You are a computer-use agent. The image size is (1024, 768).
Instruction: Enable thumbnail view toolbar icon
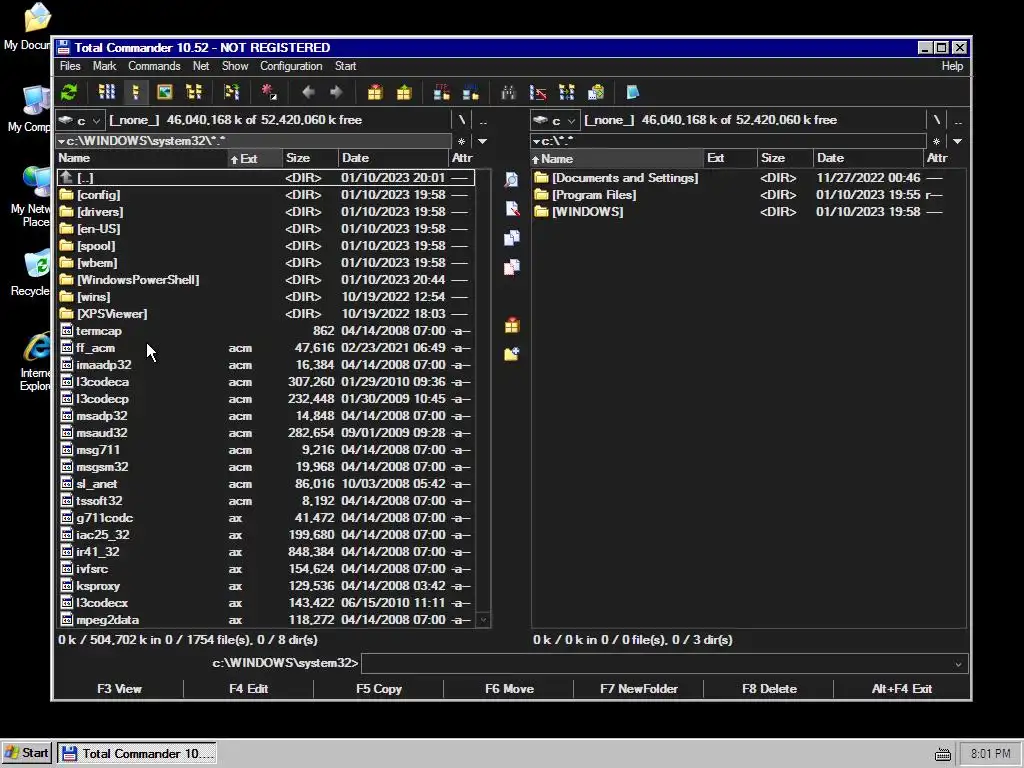coord(165,92)
